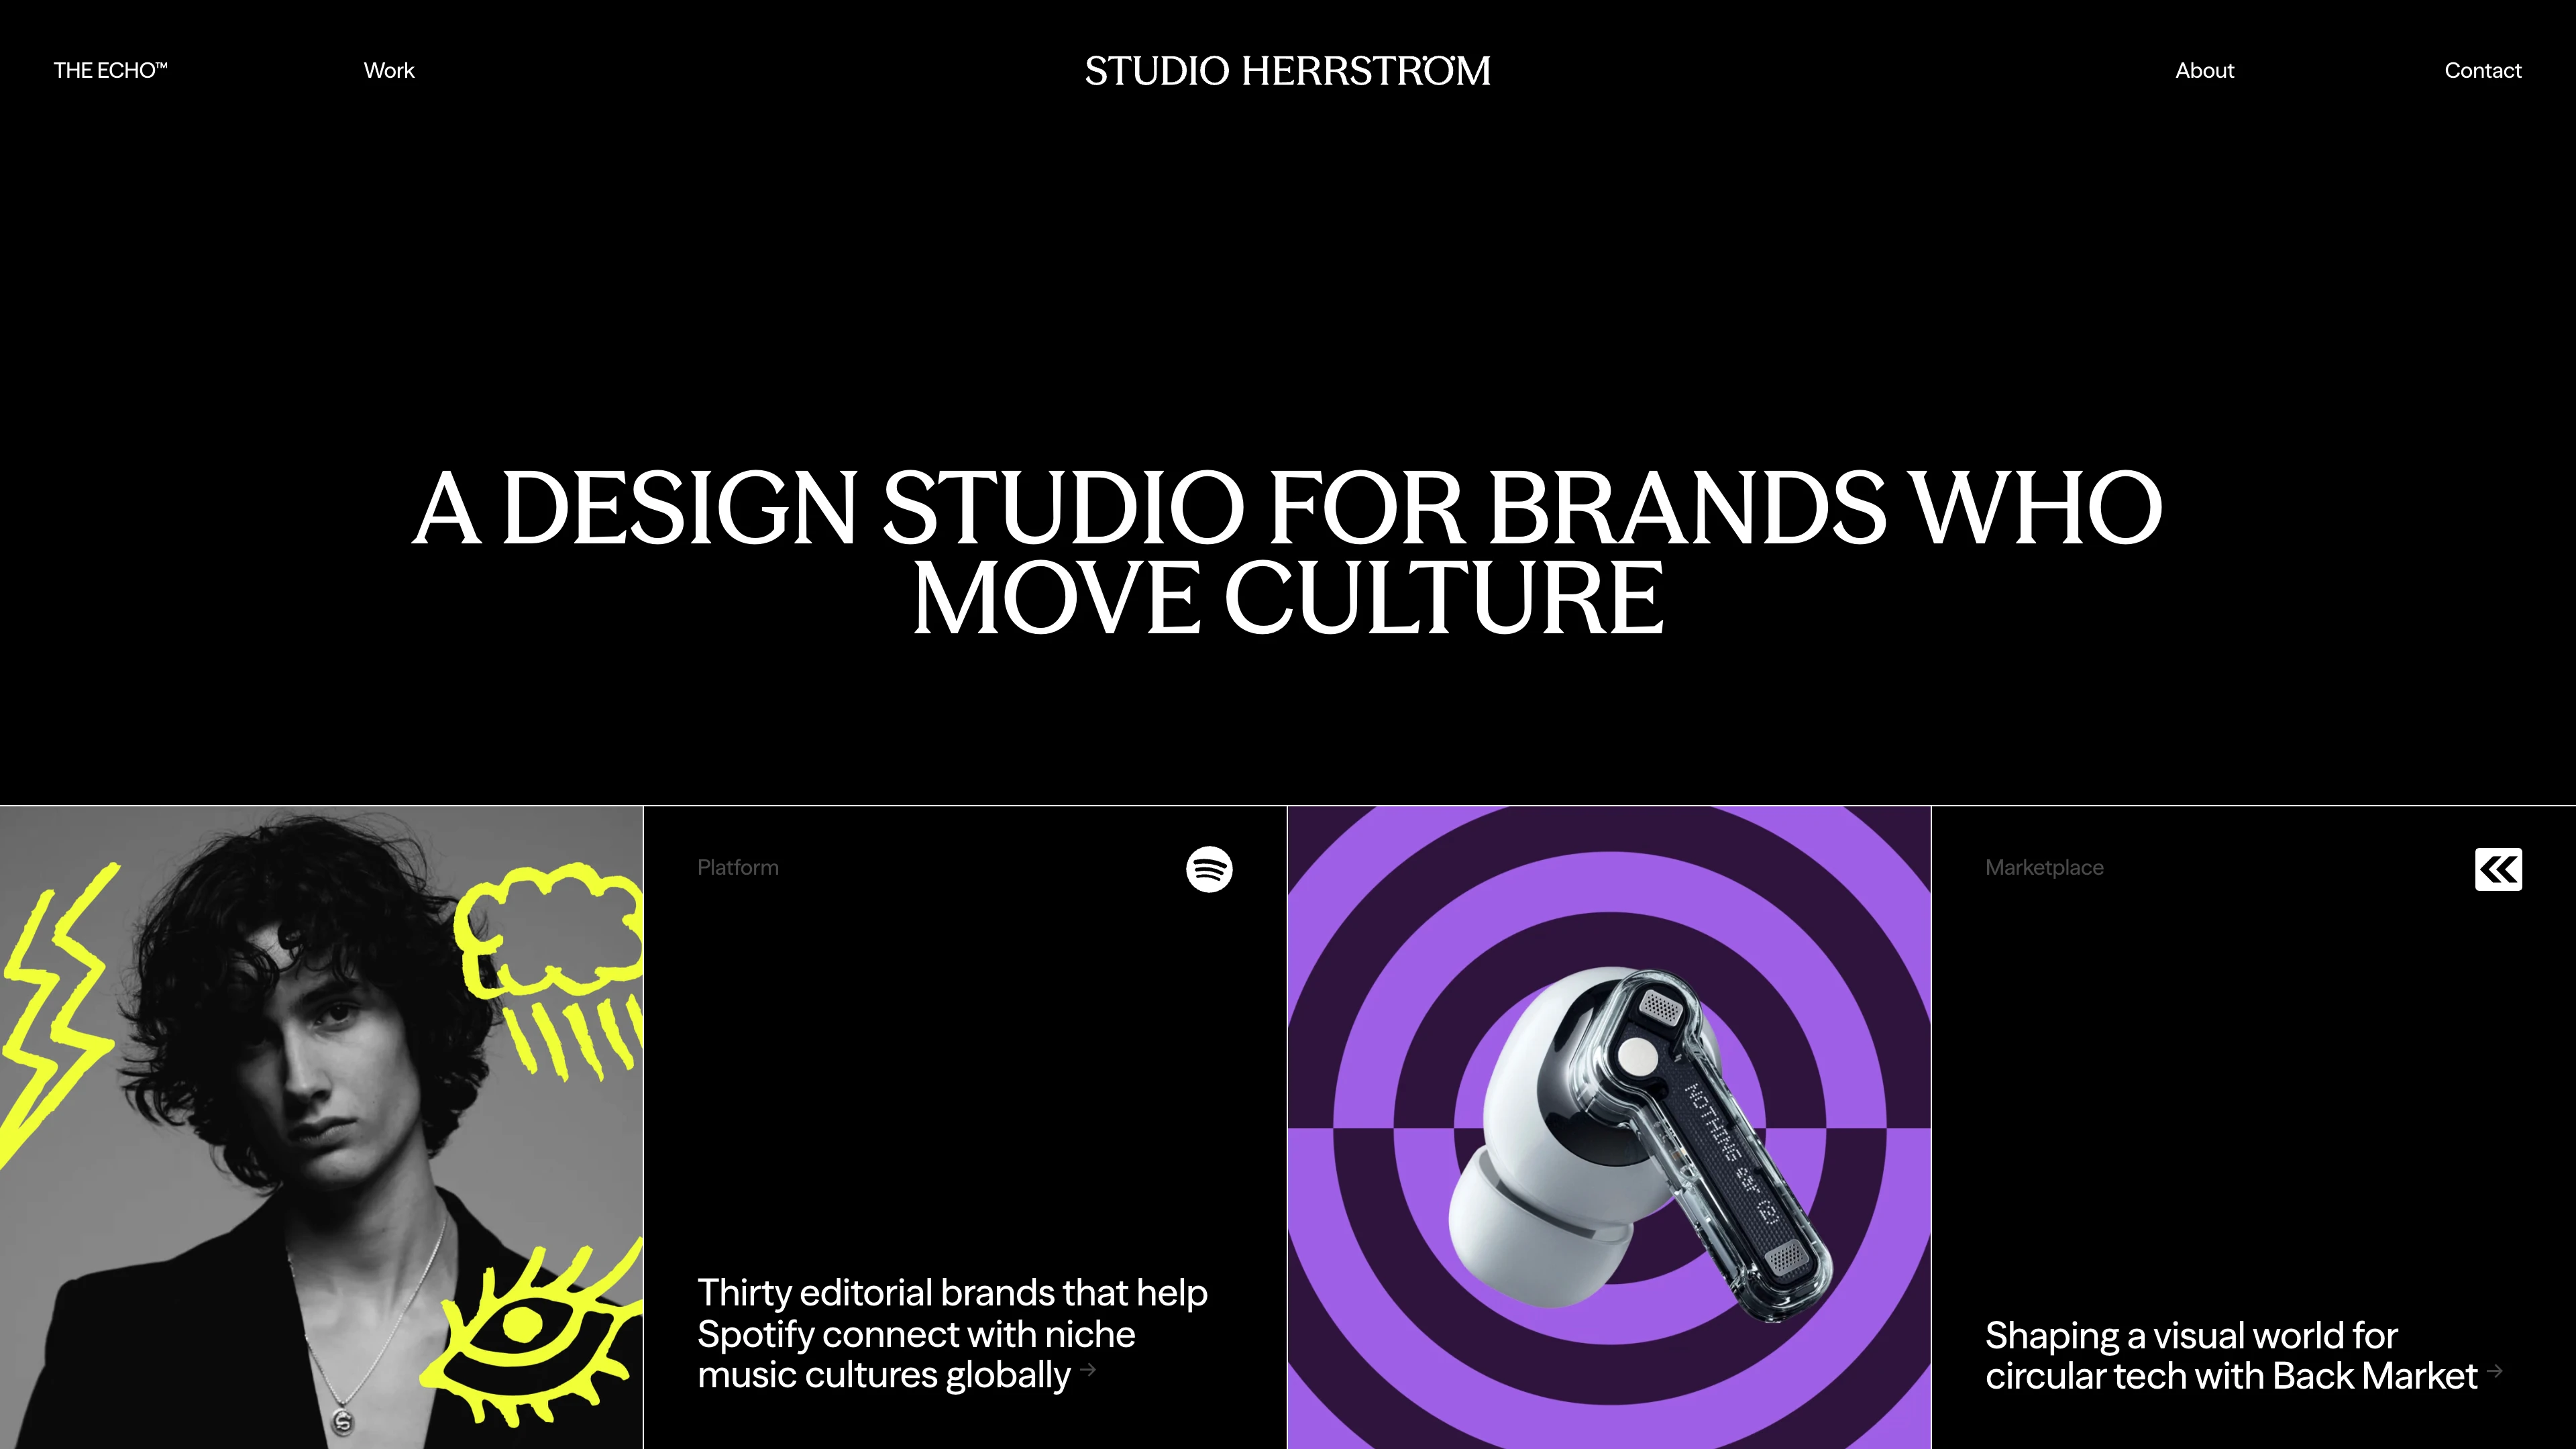Open the Back Market visual world case study

point(2231,1355)
